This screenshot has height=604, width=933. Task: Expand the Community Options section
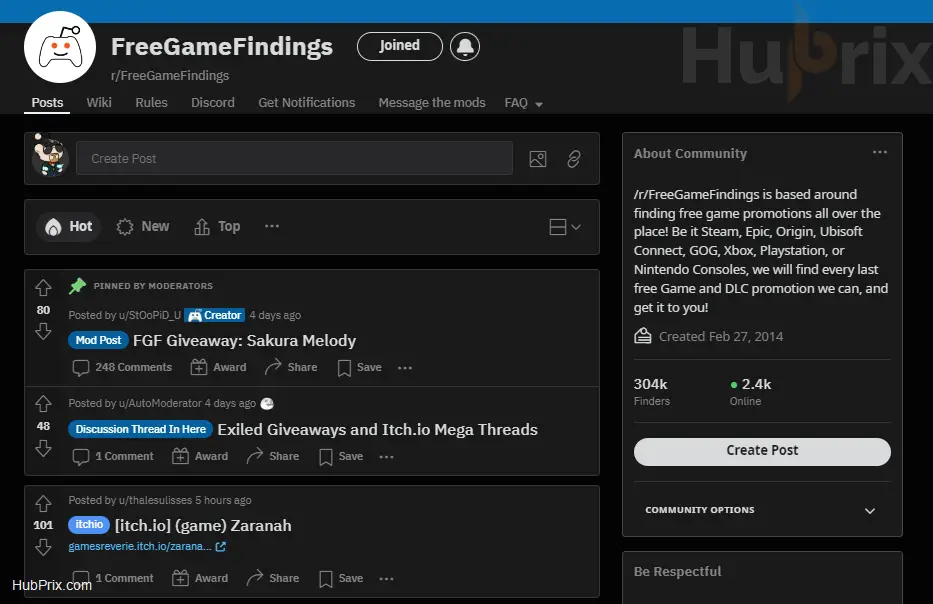(762, 511)
